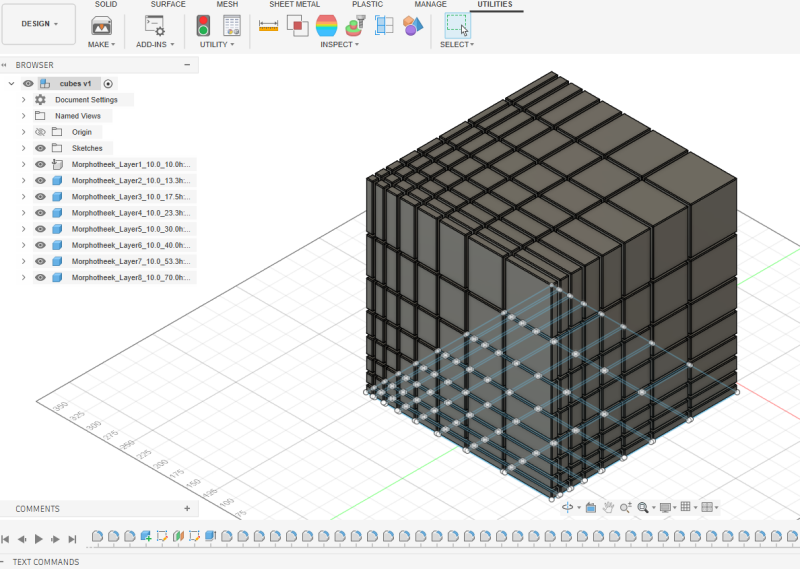Switch to the SOLID tab
This screenshot has width=800, height=569.
[106, 4]
